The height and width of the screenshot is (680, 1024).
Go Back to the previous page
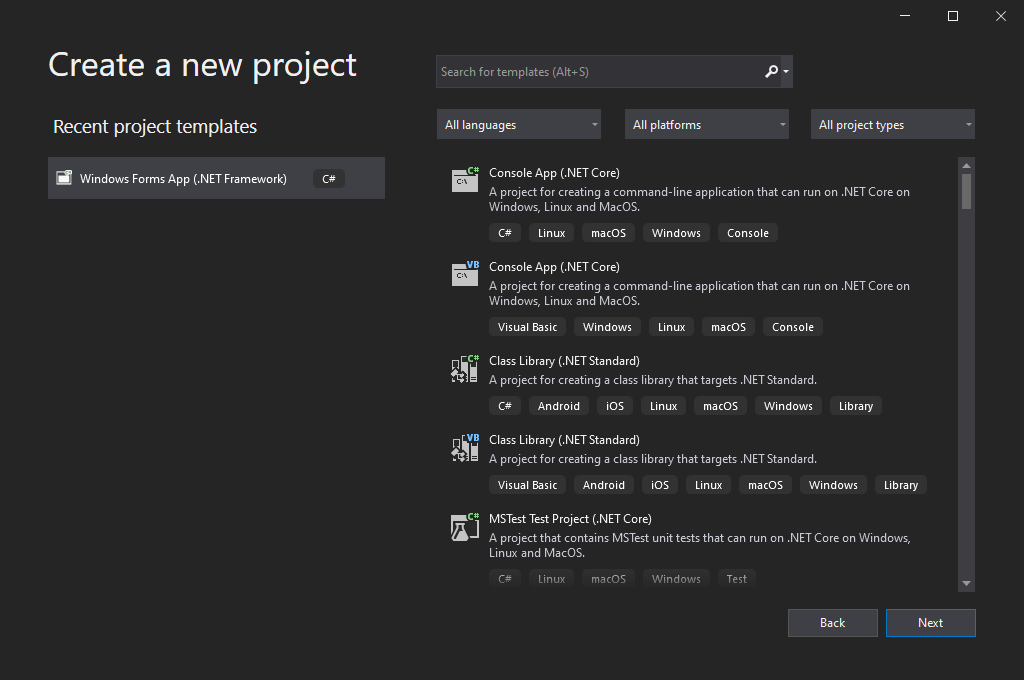(x=832, y=623)
